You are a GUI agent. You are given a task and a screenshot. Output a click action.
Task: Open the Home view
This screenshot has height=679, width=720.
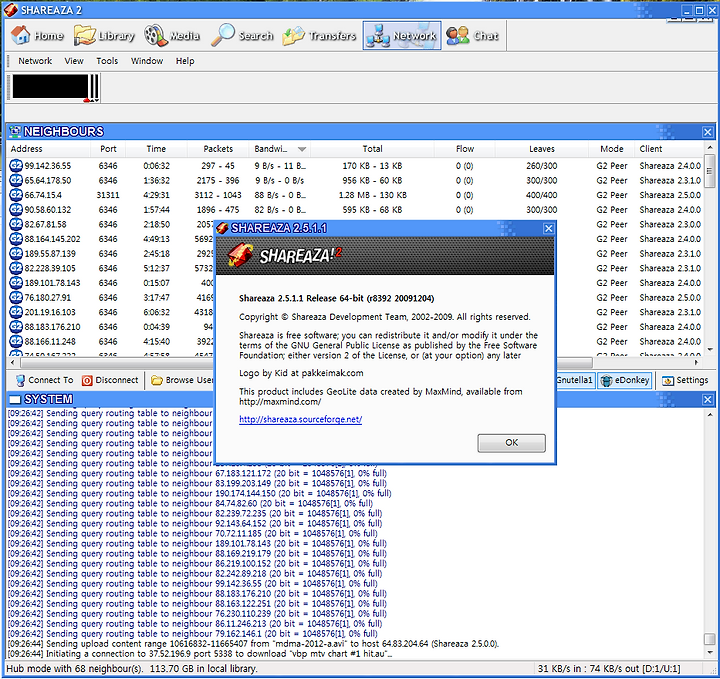click(x=37, y=35)
